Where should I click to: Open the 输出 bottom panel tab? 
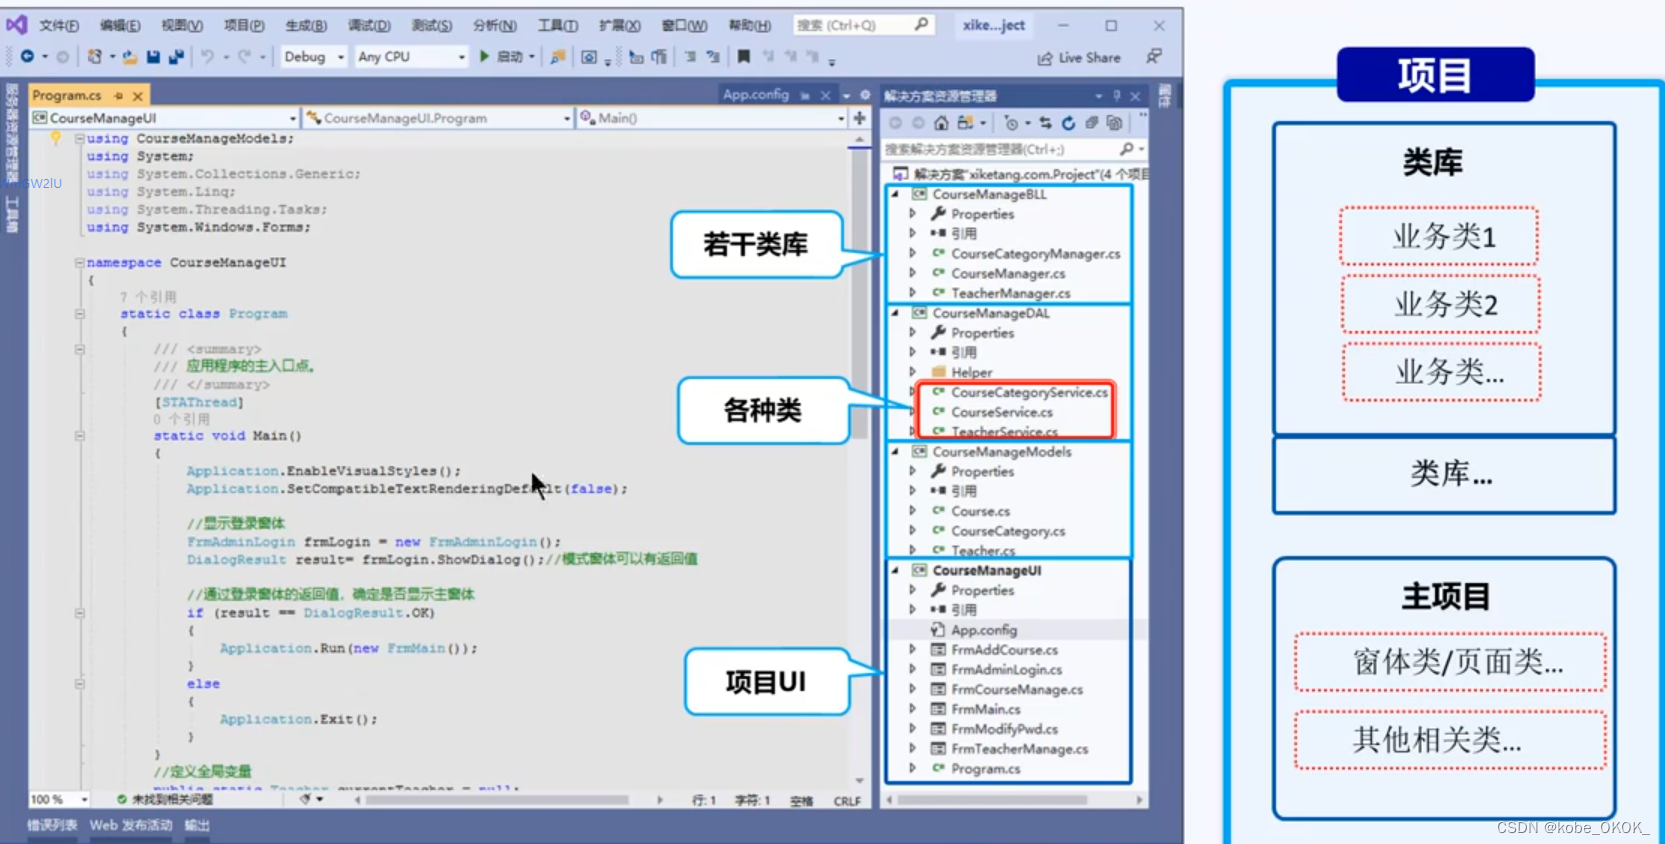[x=197, y=825]
